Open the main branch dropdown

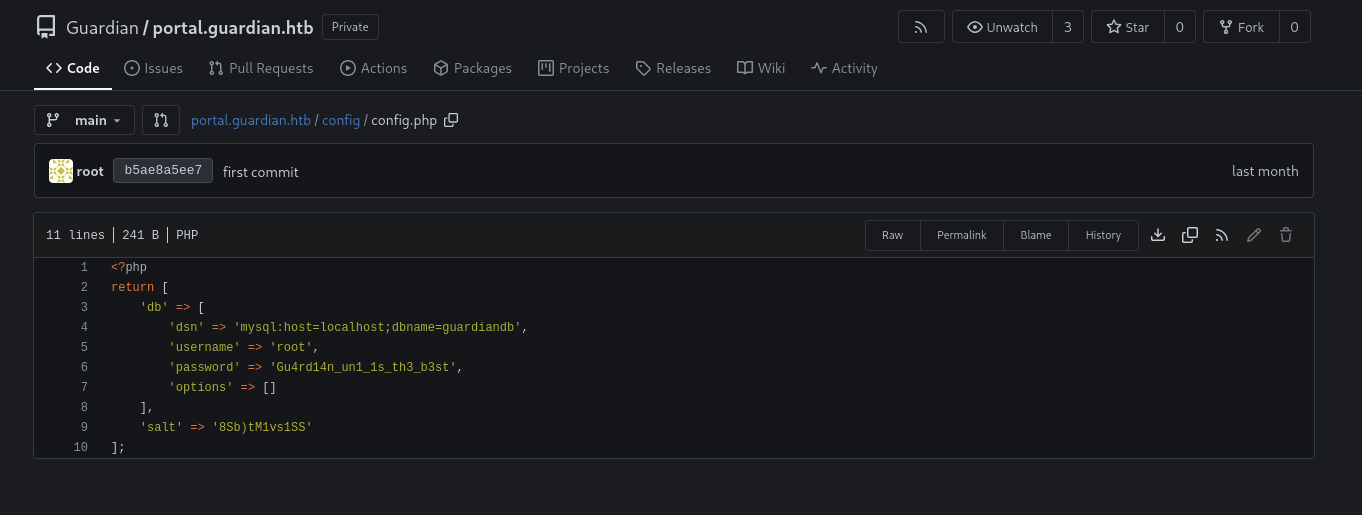pyautogui.click(x=84, y=120)
